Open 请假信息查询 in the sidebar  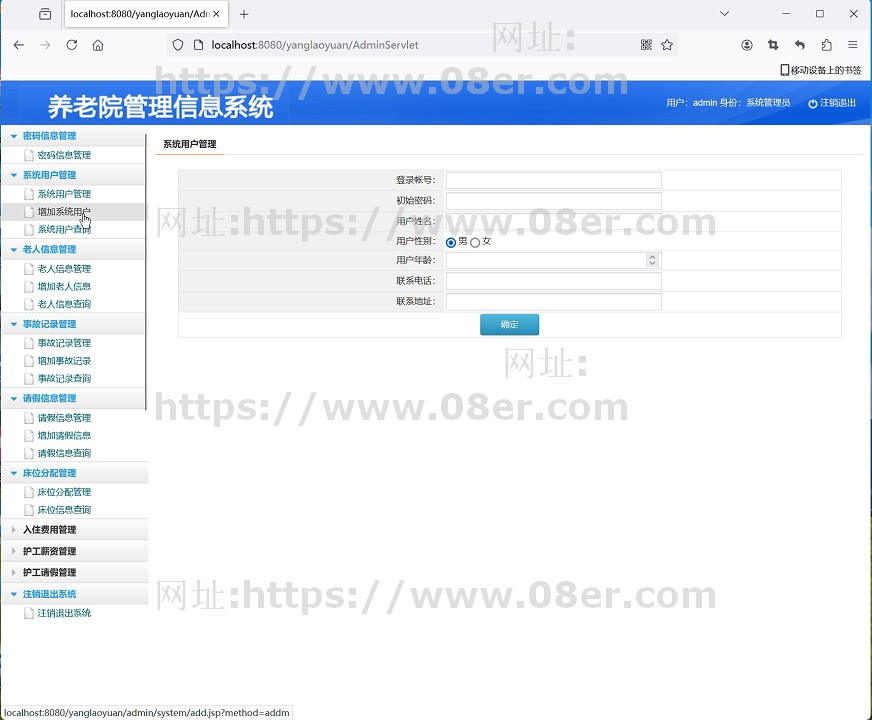click(x=64, y=454)
